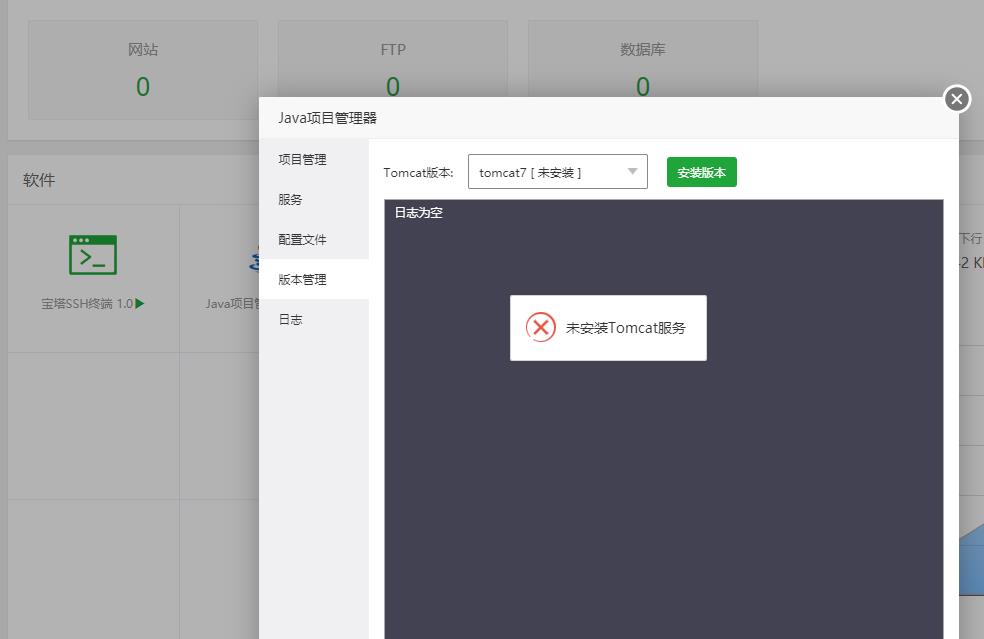Screen dimensions: 984x639
Task: Click the Tomcat版本 label
Action: coord(419,173)
